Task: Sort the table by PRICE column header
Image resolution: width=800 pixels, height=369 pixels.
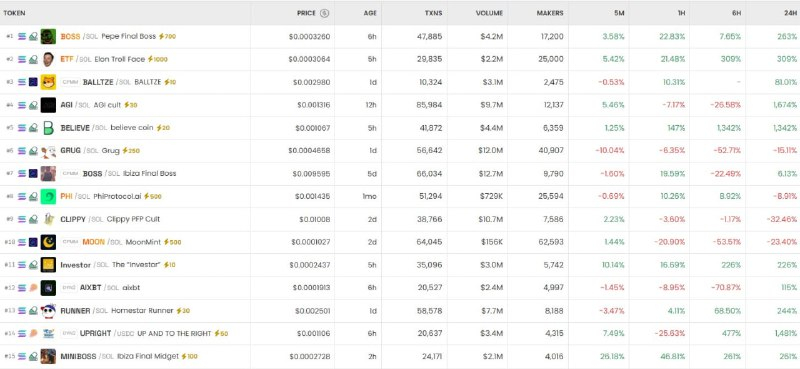Action: tap(306, 13)
